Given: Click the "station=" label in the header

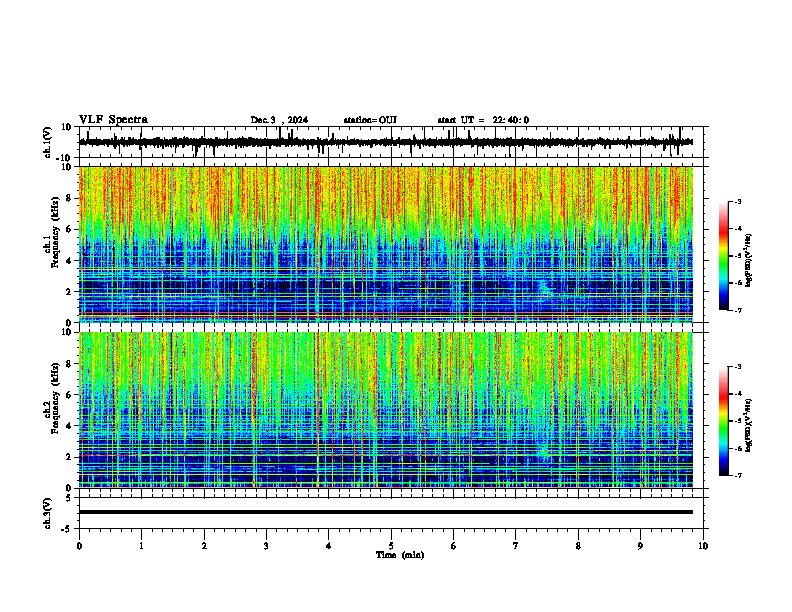Looking at the screenshot, I should [x=361, y=120].
